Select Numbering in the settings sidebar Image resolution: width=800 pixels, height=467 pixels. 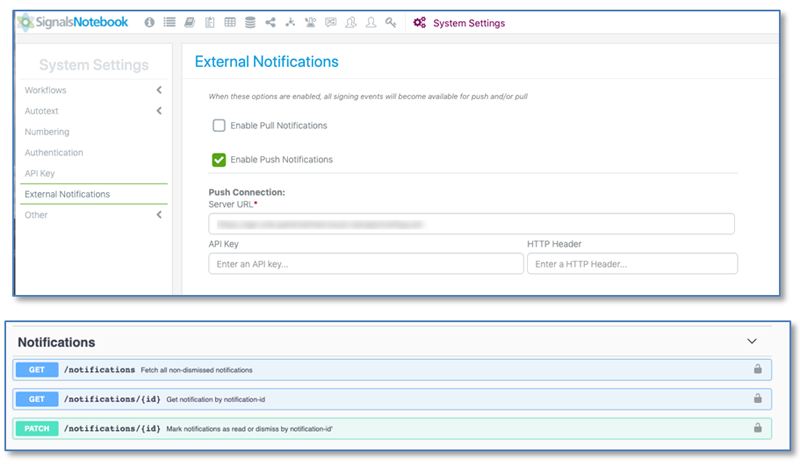click(47, 132)
